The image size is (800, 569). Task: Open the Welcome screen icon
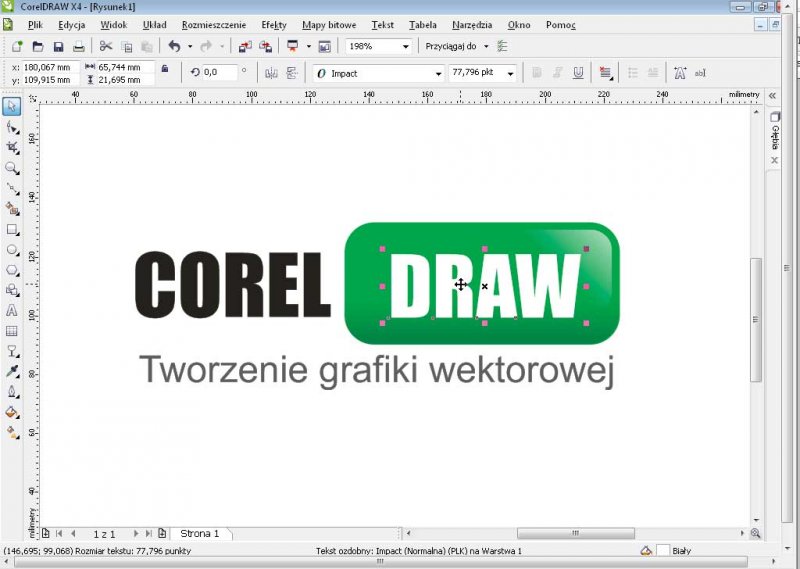(x=324, y=46)
